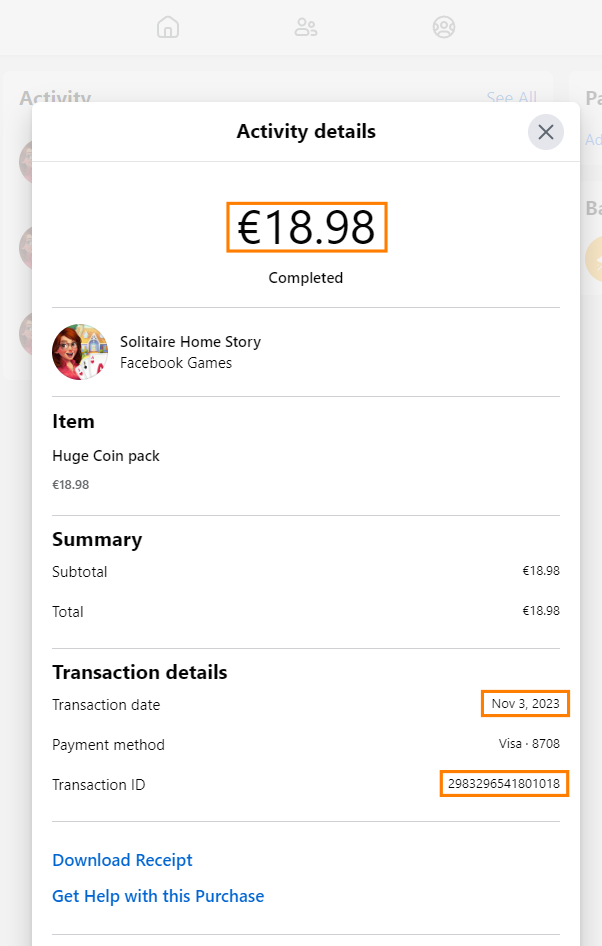Image resolution: width=602 pixels, height=946 pixels.
Task: Click the Facebook Games label
Action: pyautogui.click(x=176, y=363)
